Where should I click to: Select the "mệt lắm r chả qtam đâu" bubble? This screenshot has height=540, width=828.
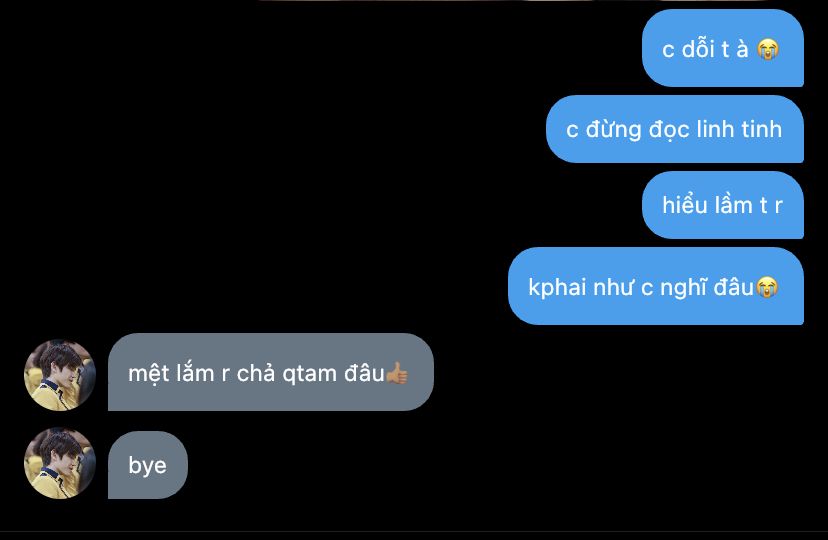click(x=271, y=372)
